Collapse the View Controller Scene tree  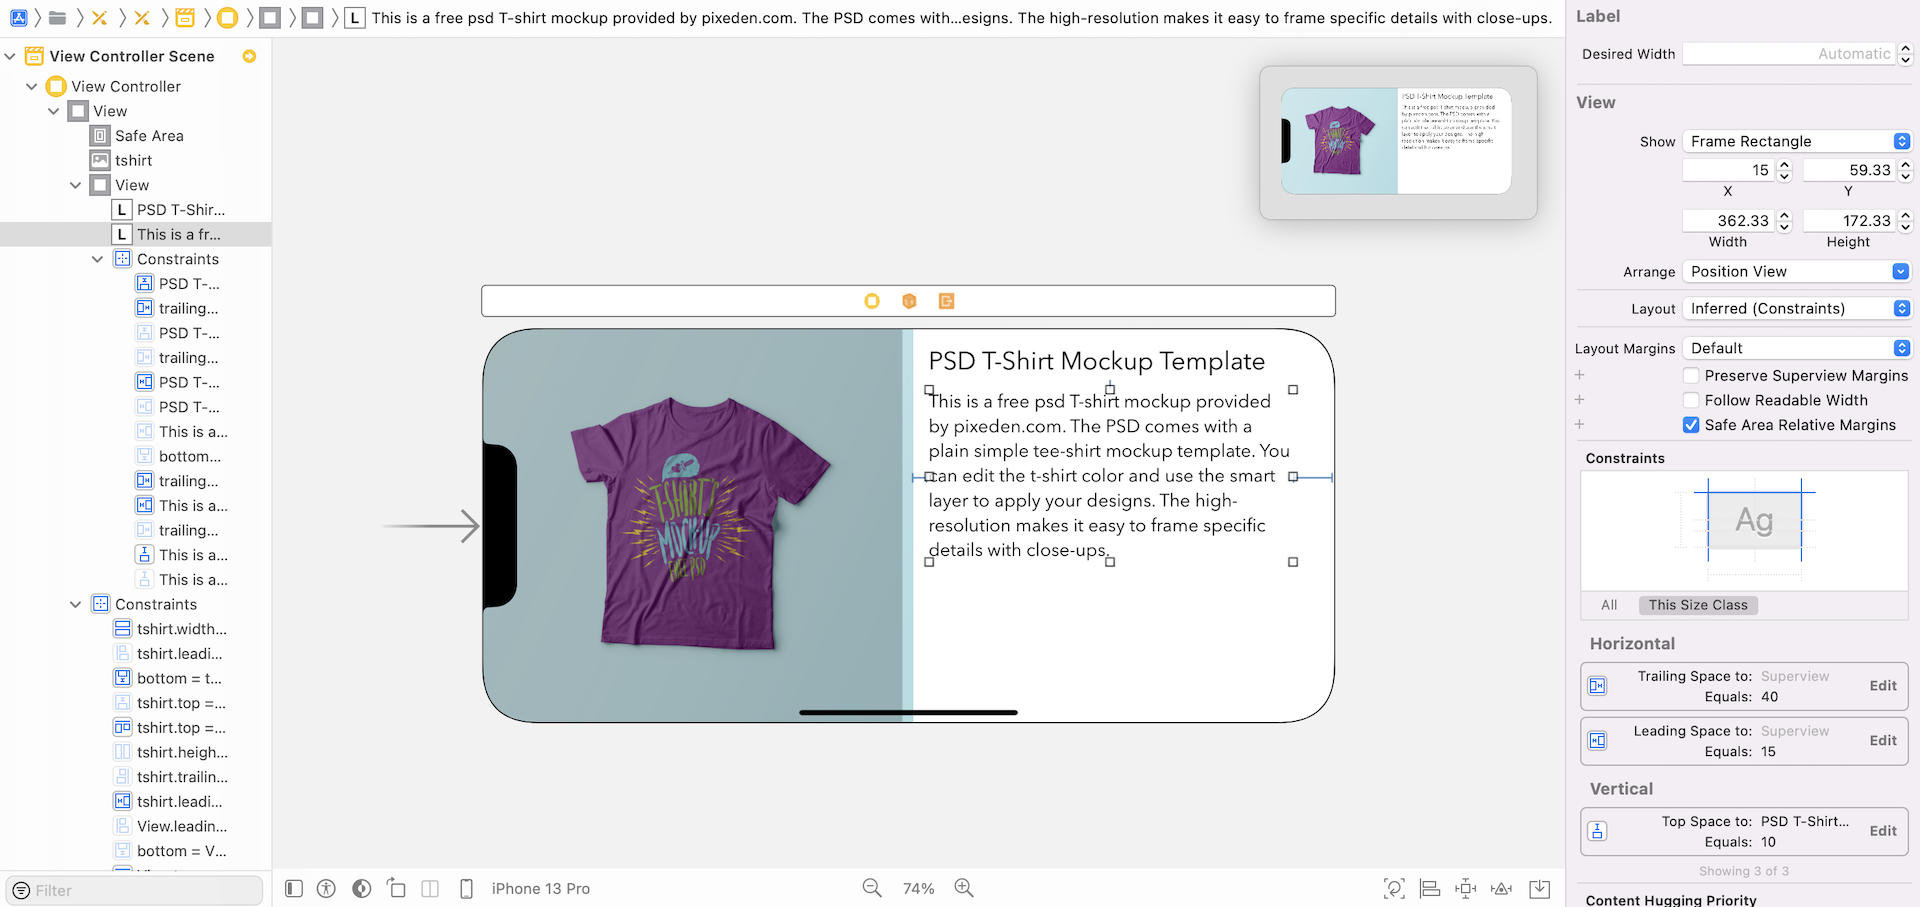point(10,56)
